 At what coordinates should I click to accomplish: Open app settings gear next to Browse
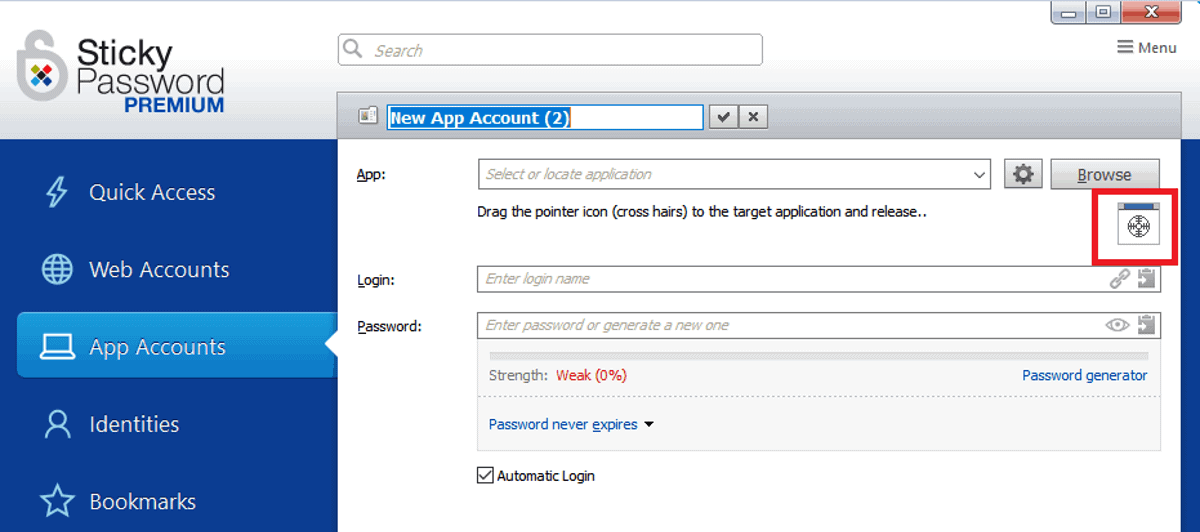tap(1022, 174)
